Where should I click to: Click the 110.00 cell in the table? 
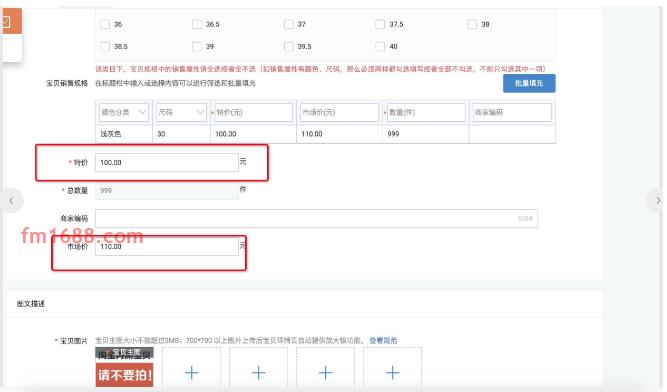[339, 134]
